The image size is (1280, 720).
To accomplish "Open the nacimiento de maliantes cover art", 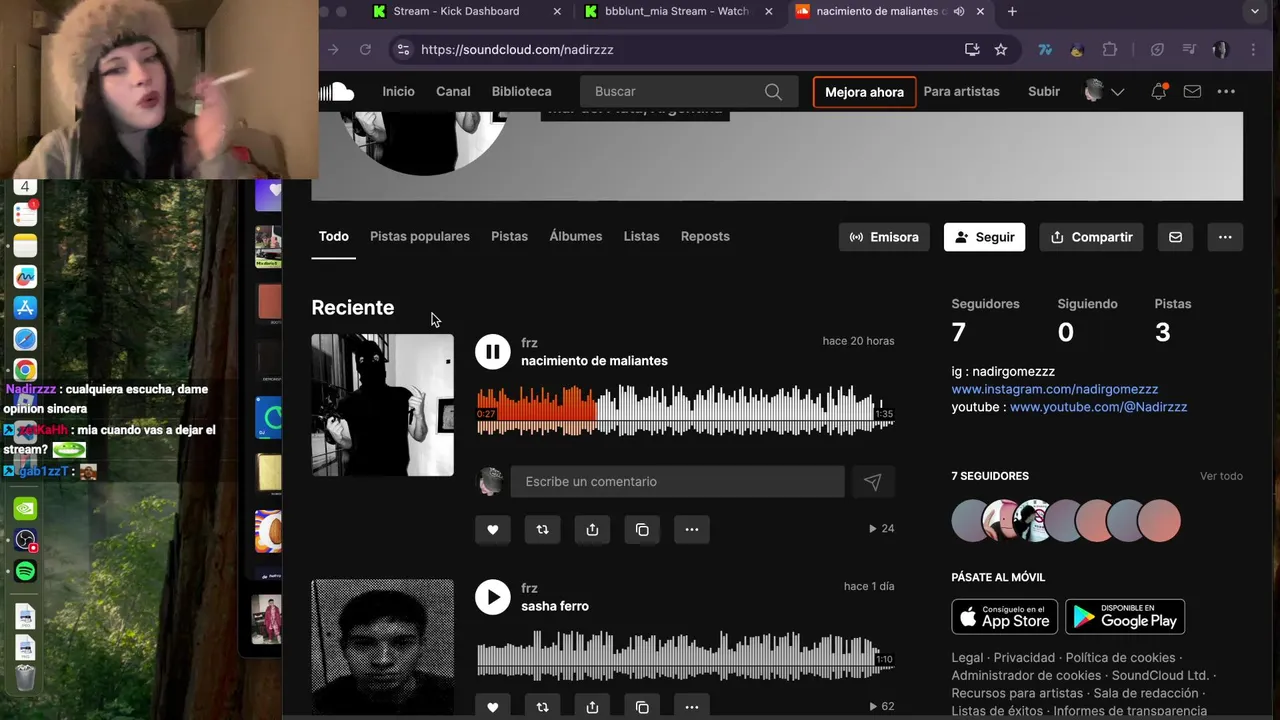I will pos(382,405).
